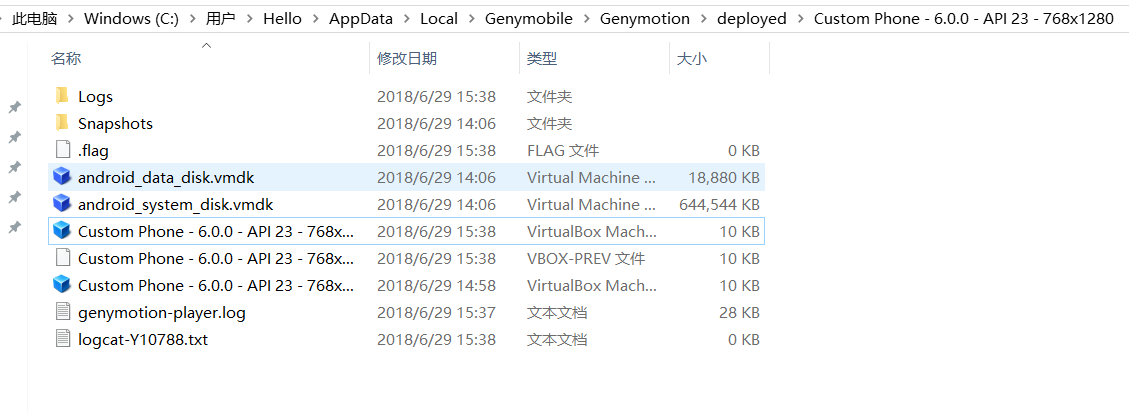Expand the chevron after 用户 in the path

tap(248, 19)
